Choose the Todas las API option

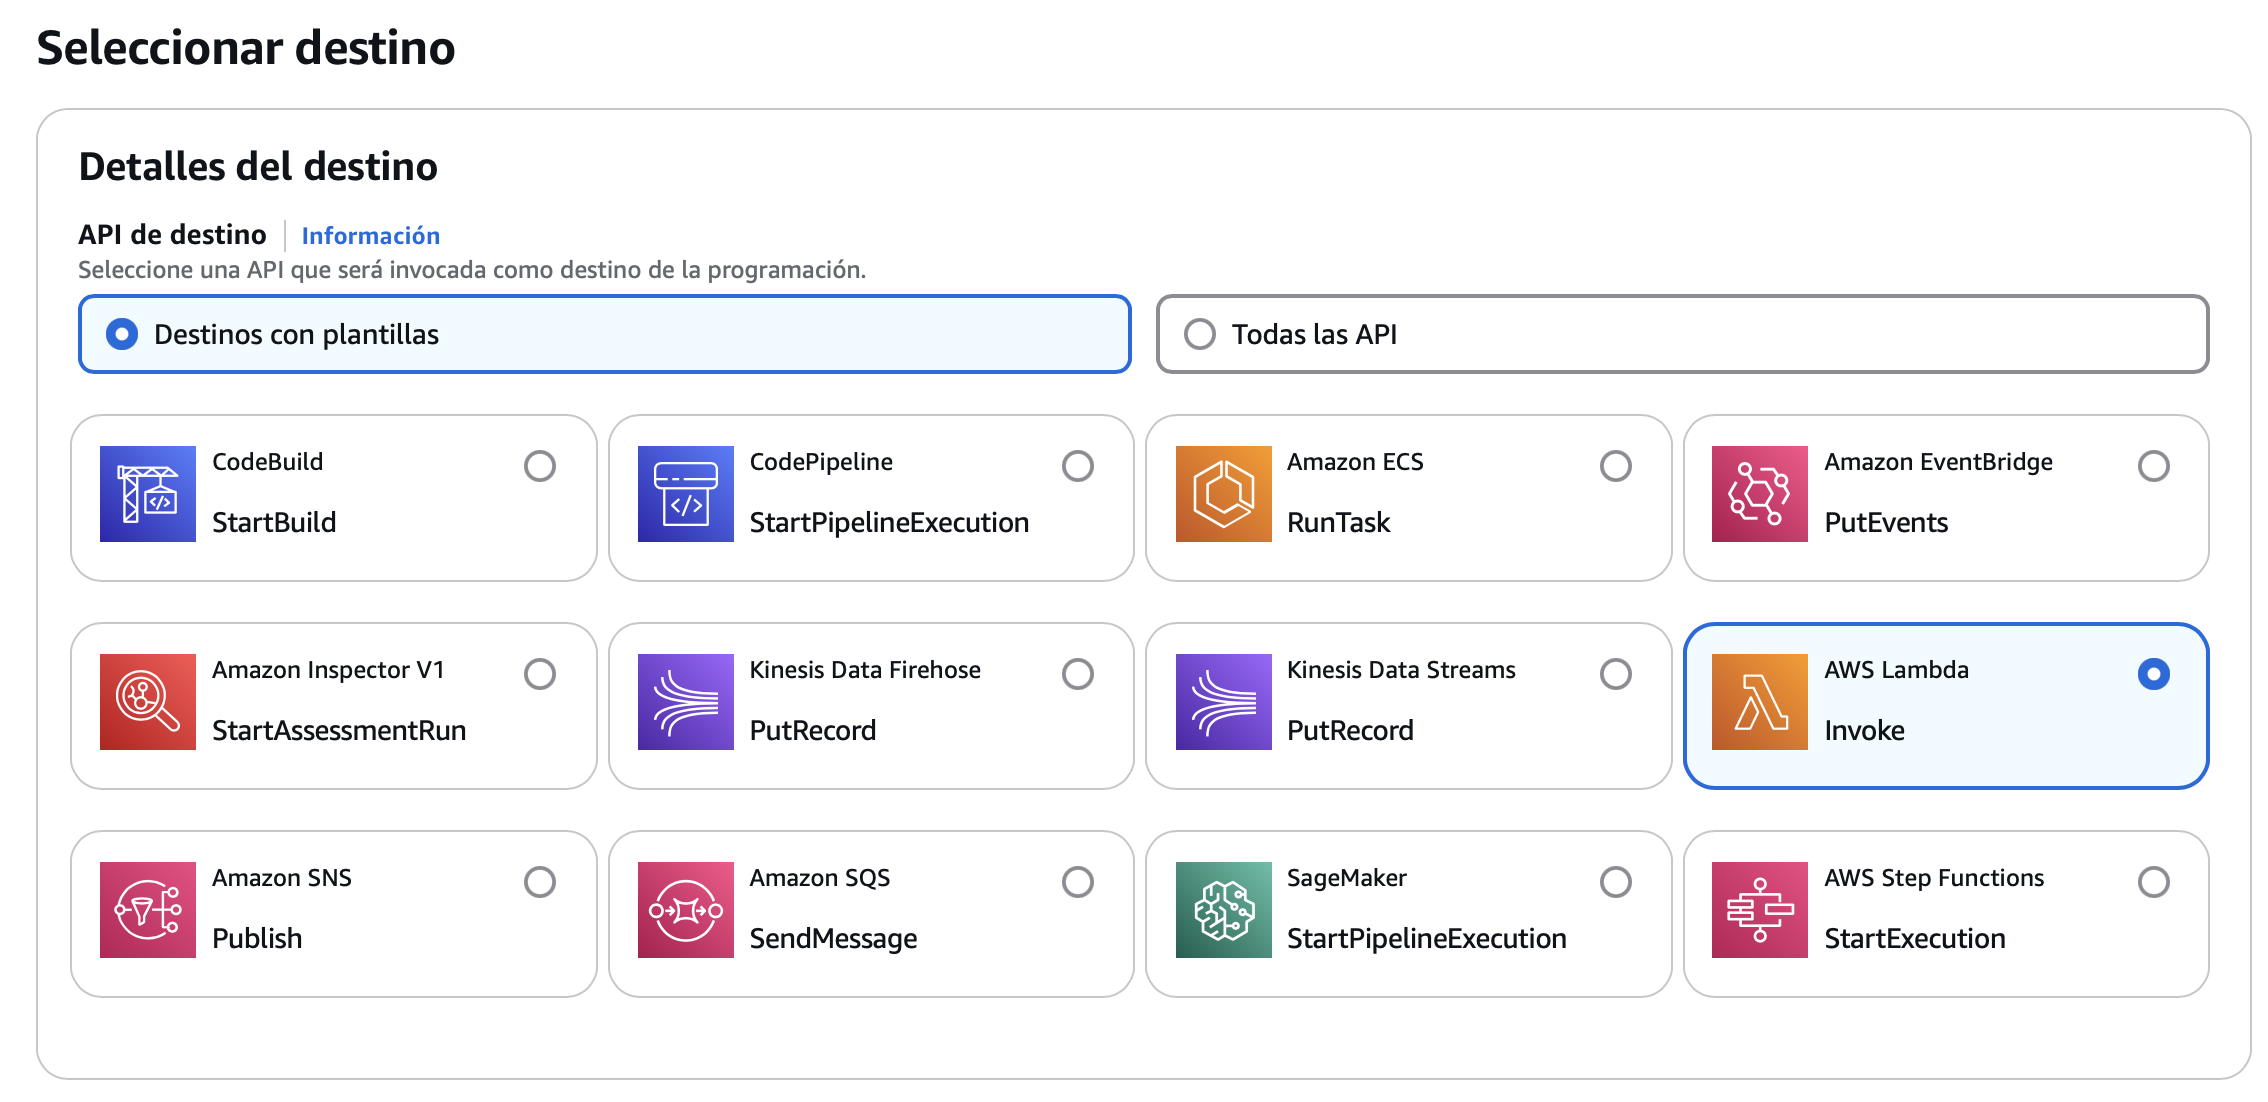tap(1682, 334)
